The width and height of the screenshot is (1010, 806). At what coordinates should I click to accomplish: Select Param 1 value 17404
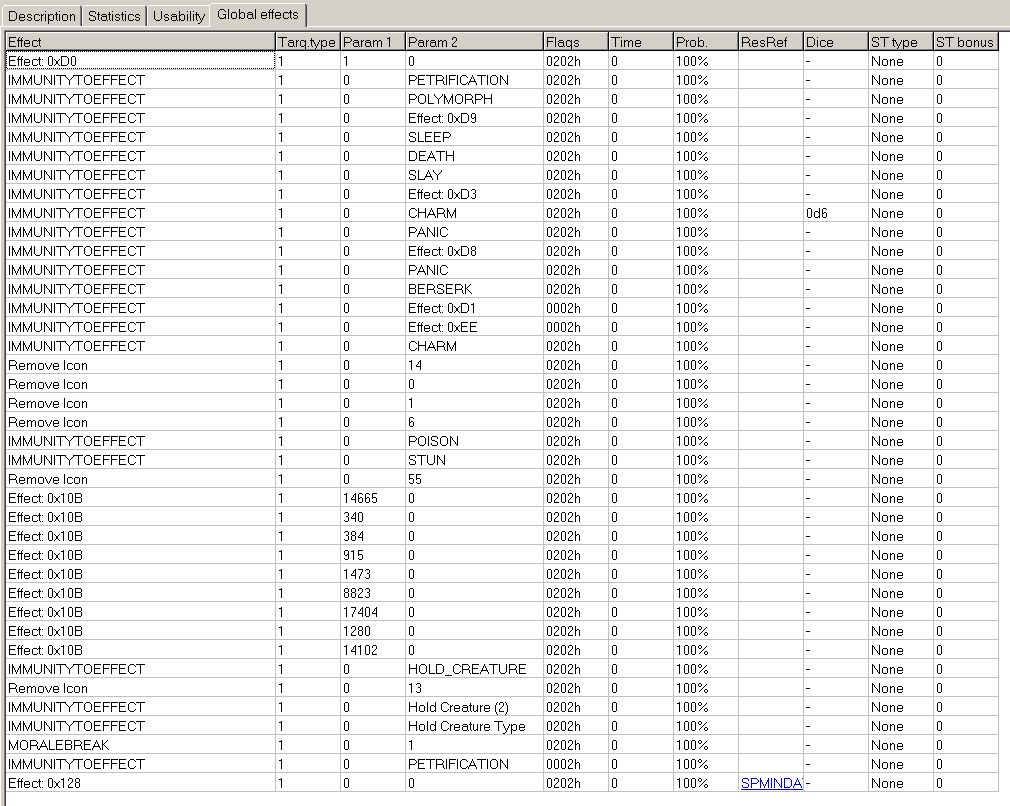373,613
